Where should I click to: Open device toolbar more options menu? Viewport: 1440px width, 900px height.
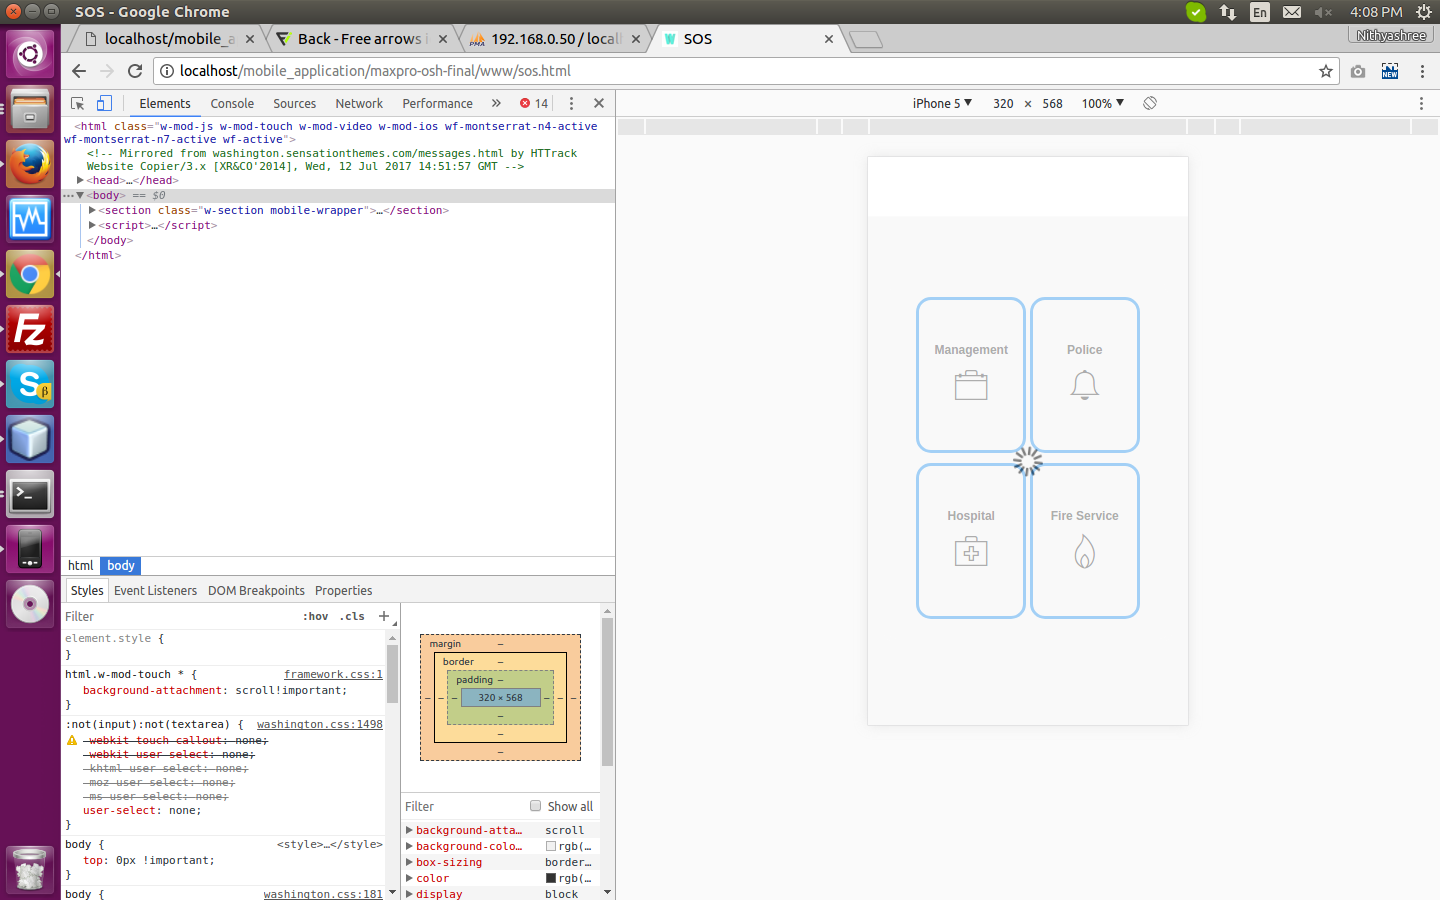pos(1421,103)
